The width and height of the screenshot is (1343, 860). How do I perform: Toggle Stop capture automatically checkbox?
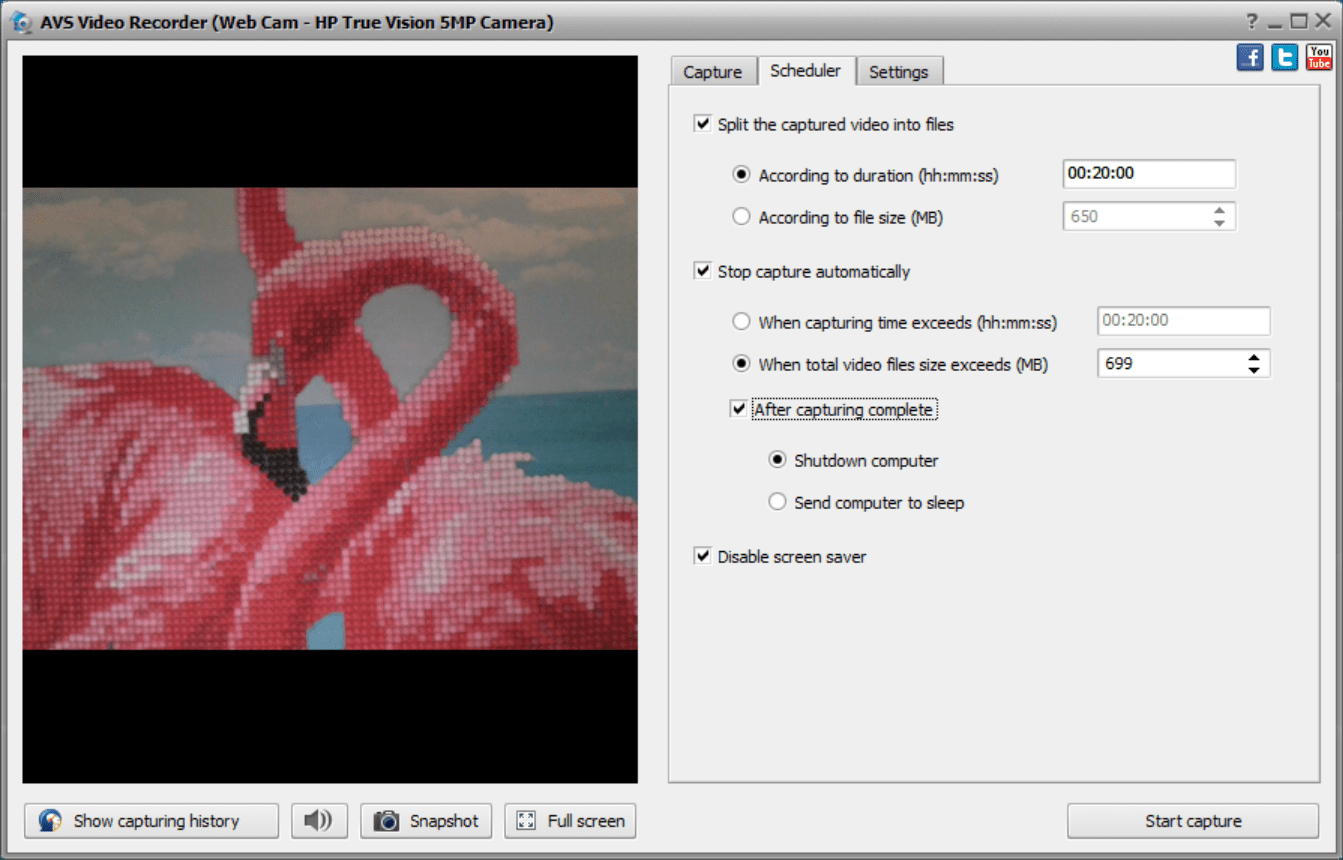click(702, 271)
